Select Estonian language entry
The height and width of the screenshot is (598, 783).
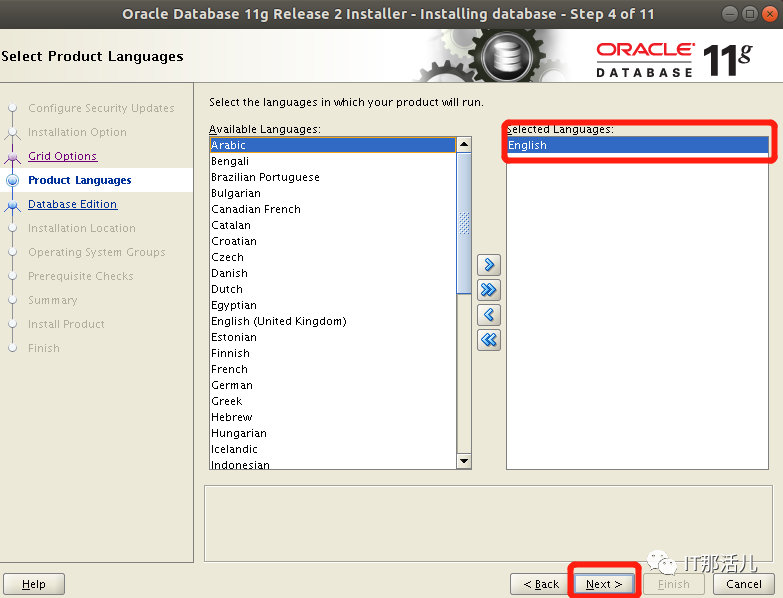(x=333, y=337)
